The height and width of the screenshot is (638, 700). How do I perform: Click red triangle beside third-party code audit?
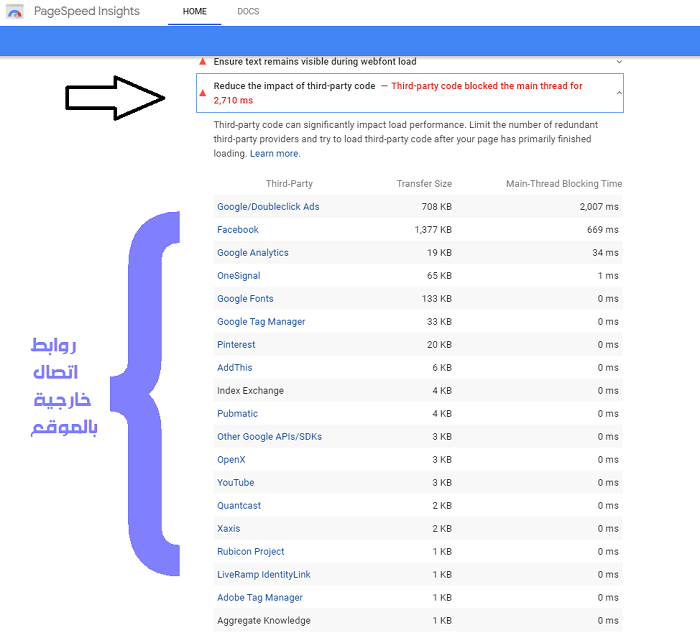(203, 93)
